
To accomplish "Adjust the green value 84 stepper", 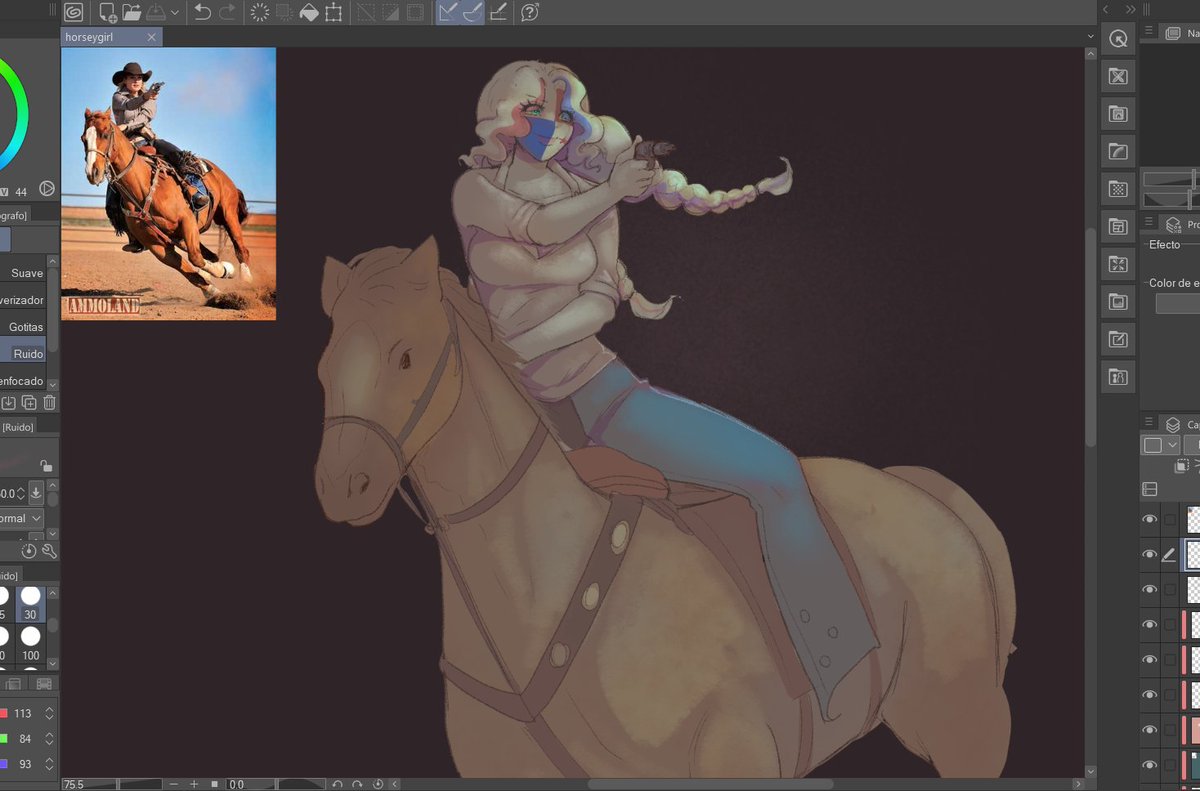I will [x=49, y=739].
